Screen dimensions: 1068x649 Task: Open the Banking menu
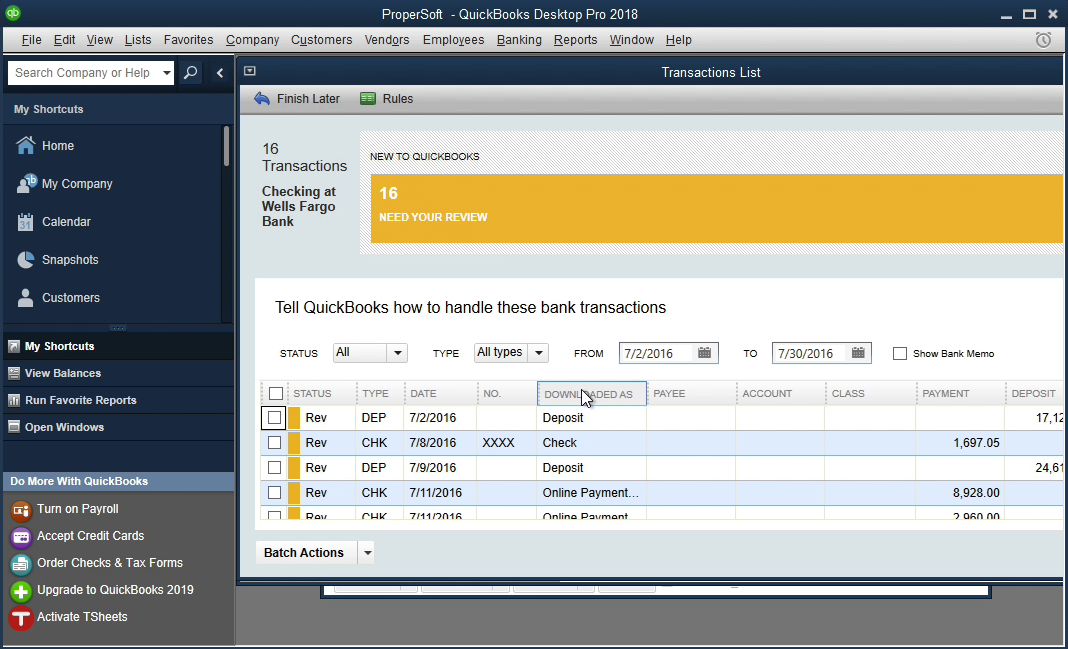(519, 40)
